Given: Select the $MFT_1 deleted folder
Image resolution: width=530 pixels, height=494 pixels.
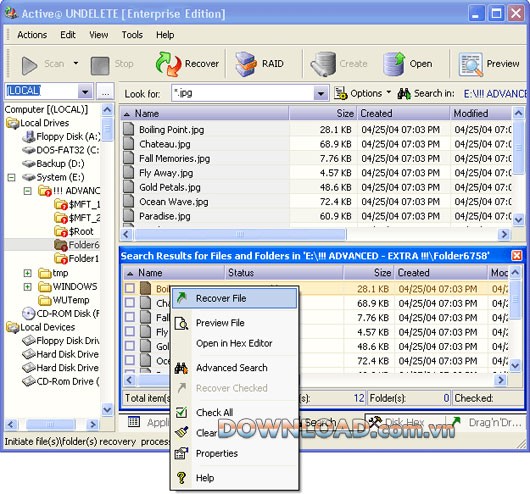Looking at the screenshot, I should click(77, 204).
